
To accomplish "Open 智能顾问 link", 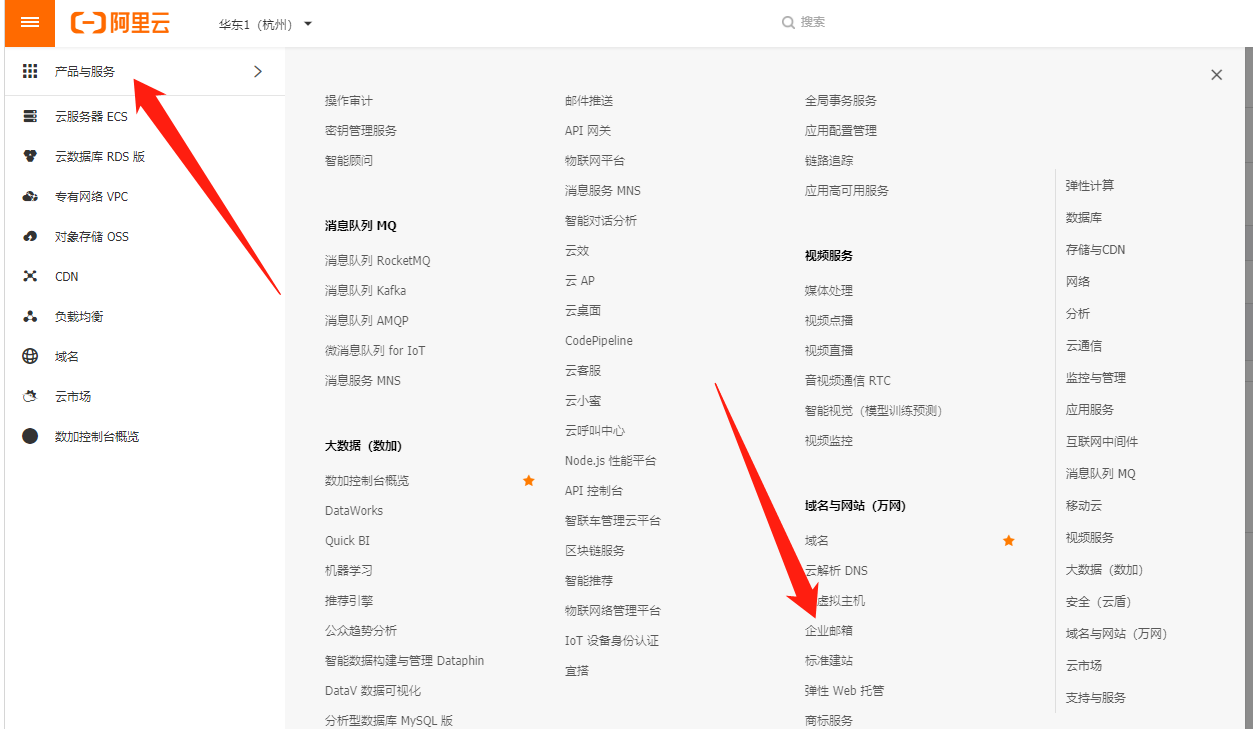I will tap(349, 161).
